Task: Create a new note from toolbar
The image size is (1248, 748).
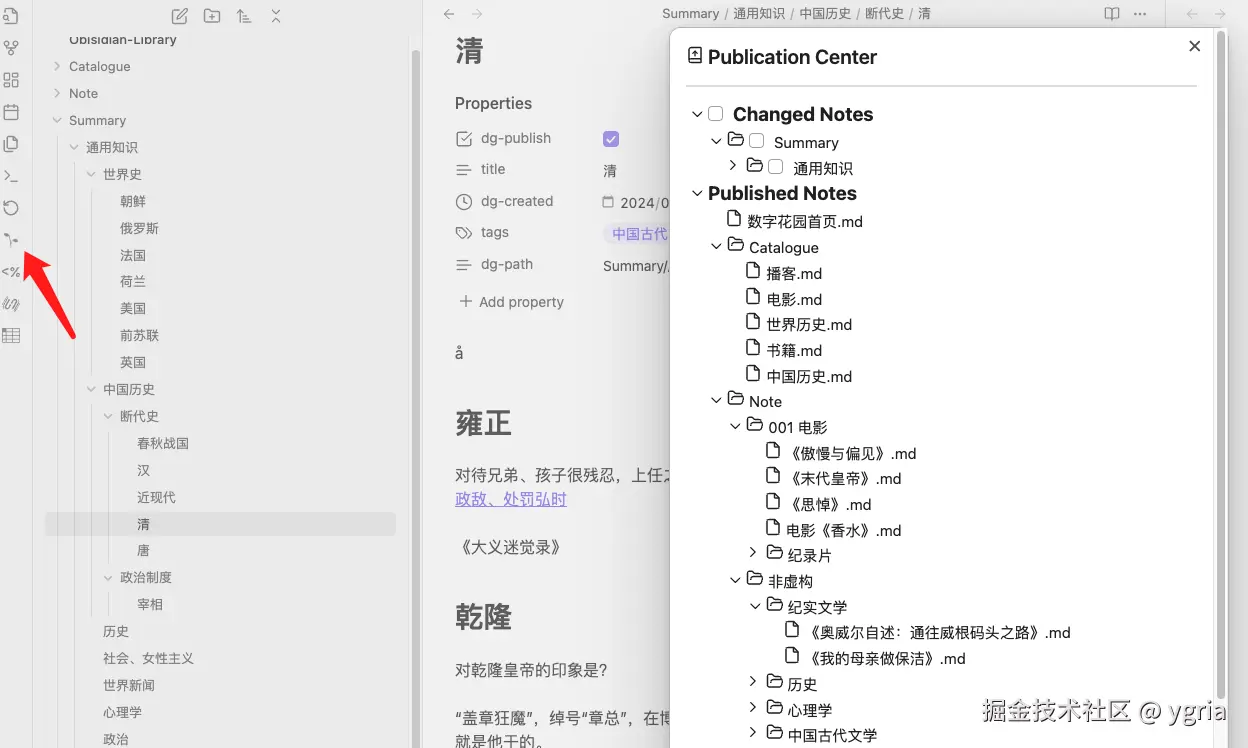Action: click(180, 15)
